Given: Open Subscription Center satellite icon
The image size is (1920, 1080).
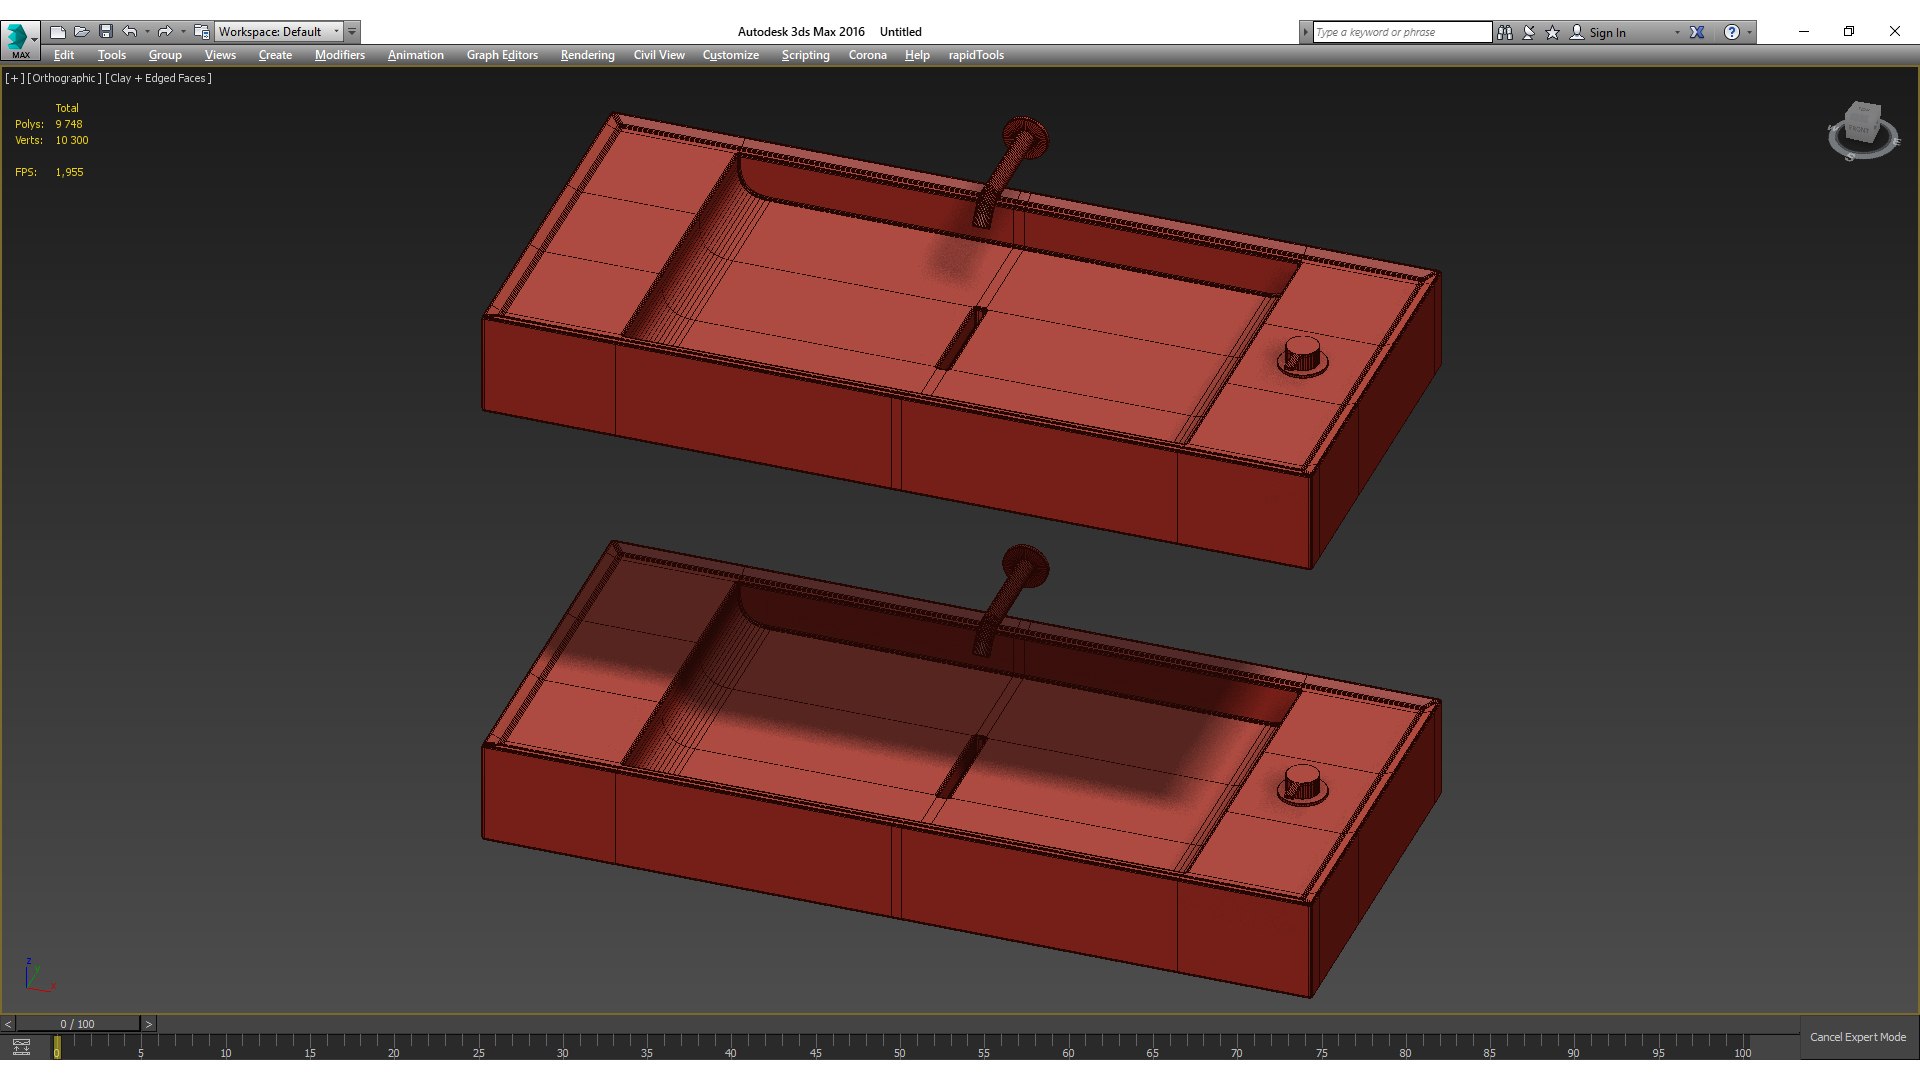Looking at the screenshot, I should pos(1528,32).
